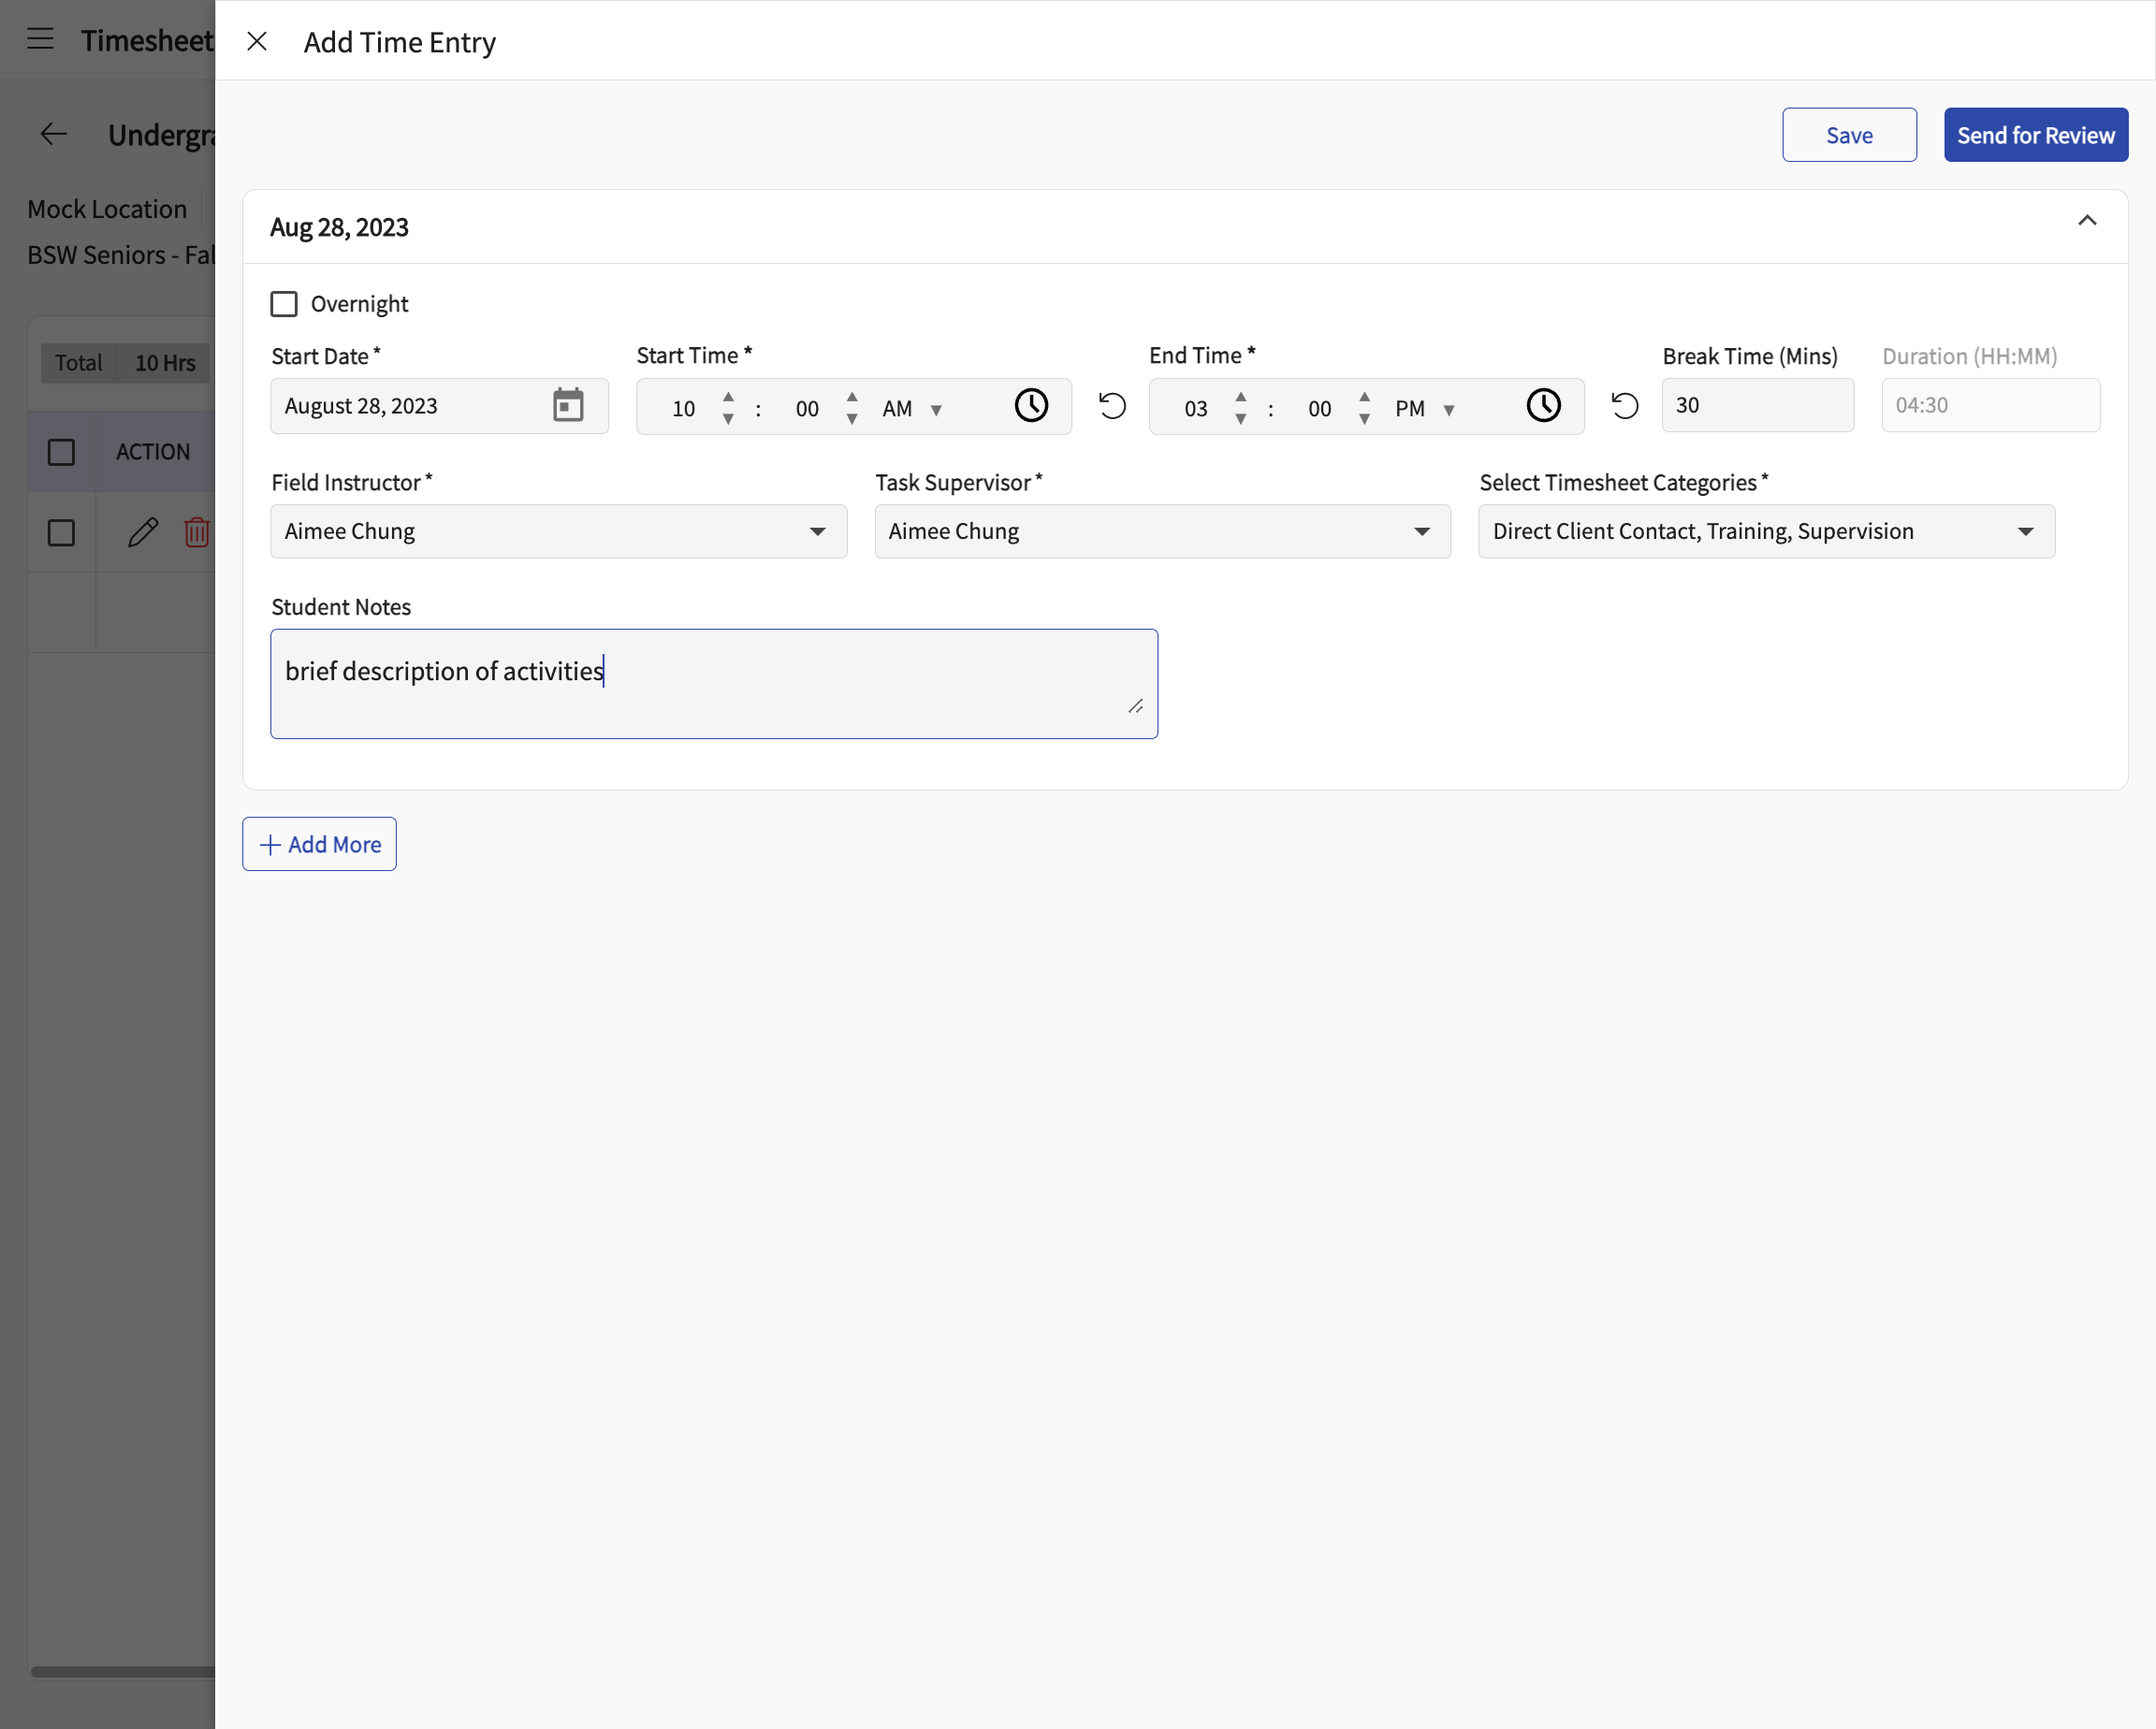Click the 10 Hrs total value
2156x1729 pixels.
pyautogui.click(x=165, y=363)
